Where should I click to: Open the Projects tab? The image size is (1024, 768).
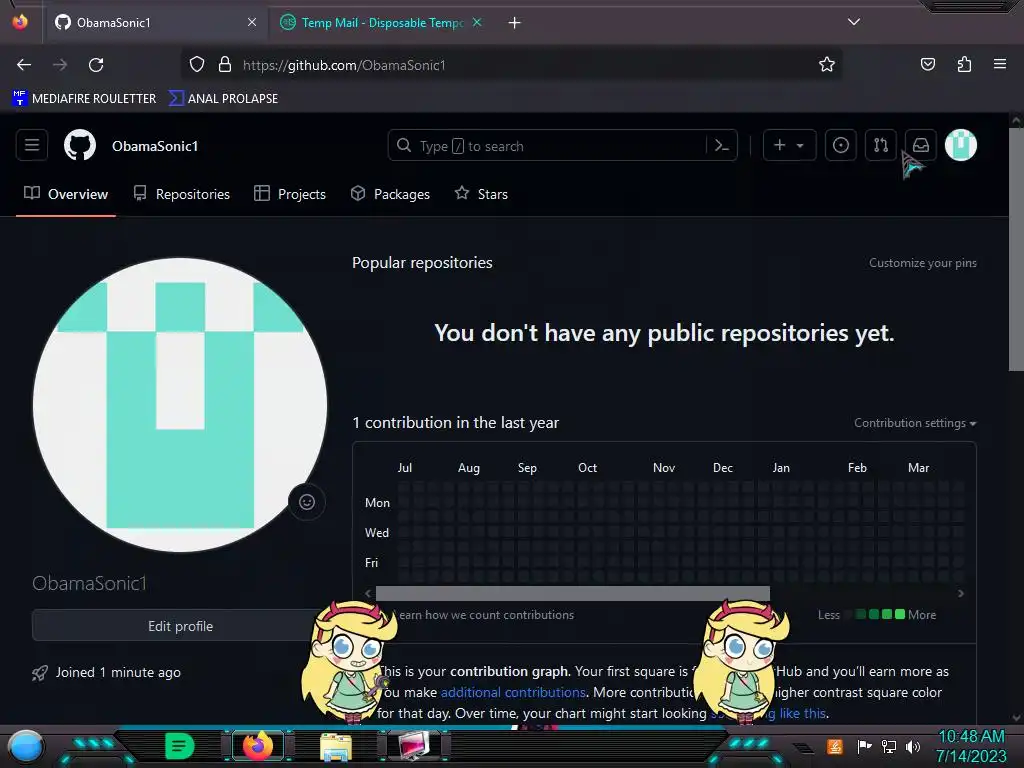(x=290, y=194)
